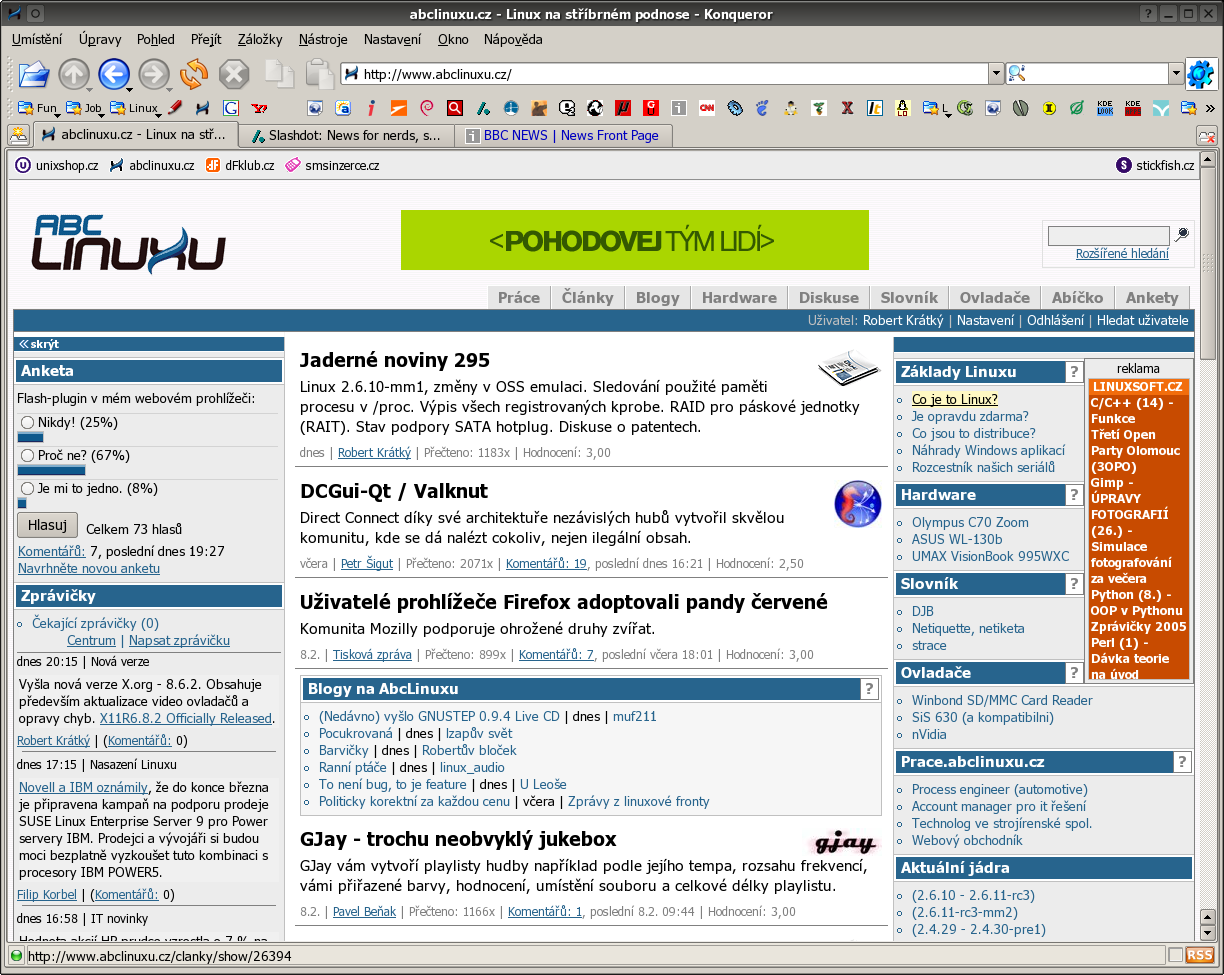Open the Linux bookmarks folder dropdown
Screen dimensions: 1224x975
[x=137, y=108]
